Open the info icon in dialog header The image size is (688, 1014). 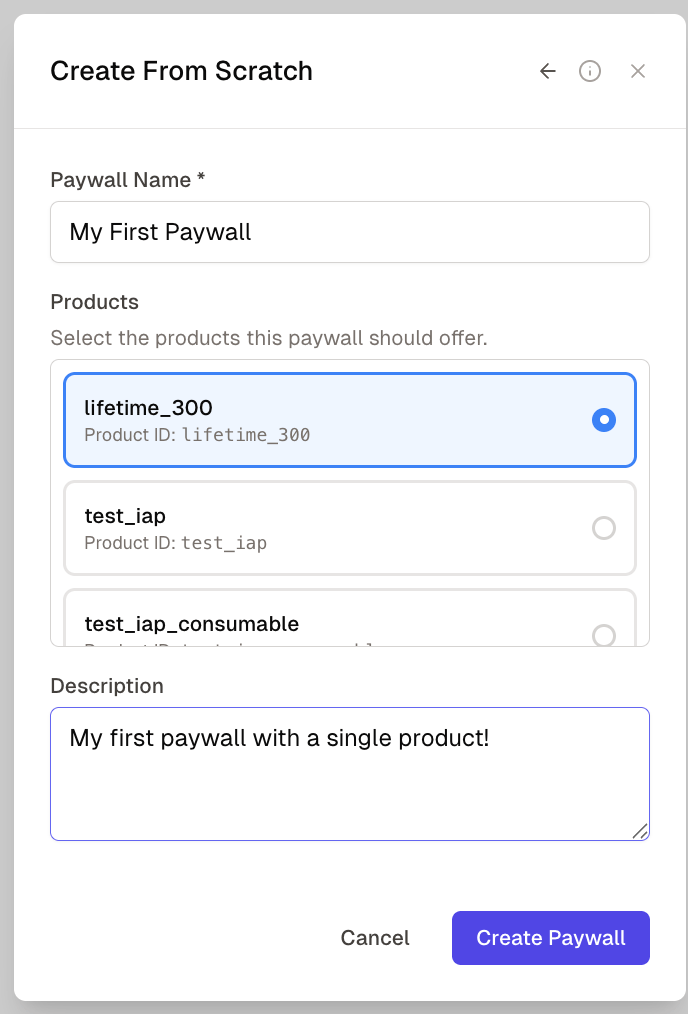tap(590, 71)
